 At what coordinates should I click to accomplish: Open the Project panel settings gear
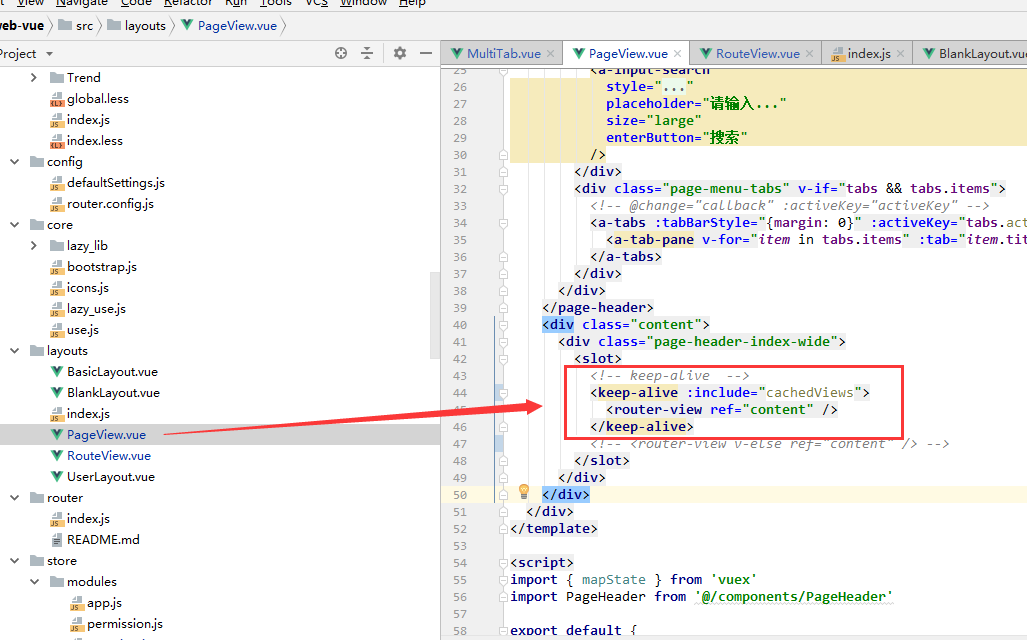[400, 52]
